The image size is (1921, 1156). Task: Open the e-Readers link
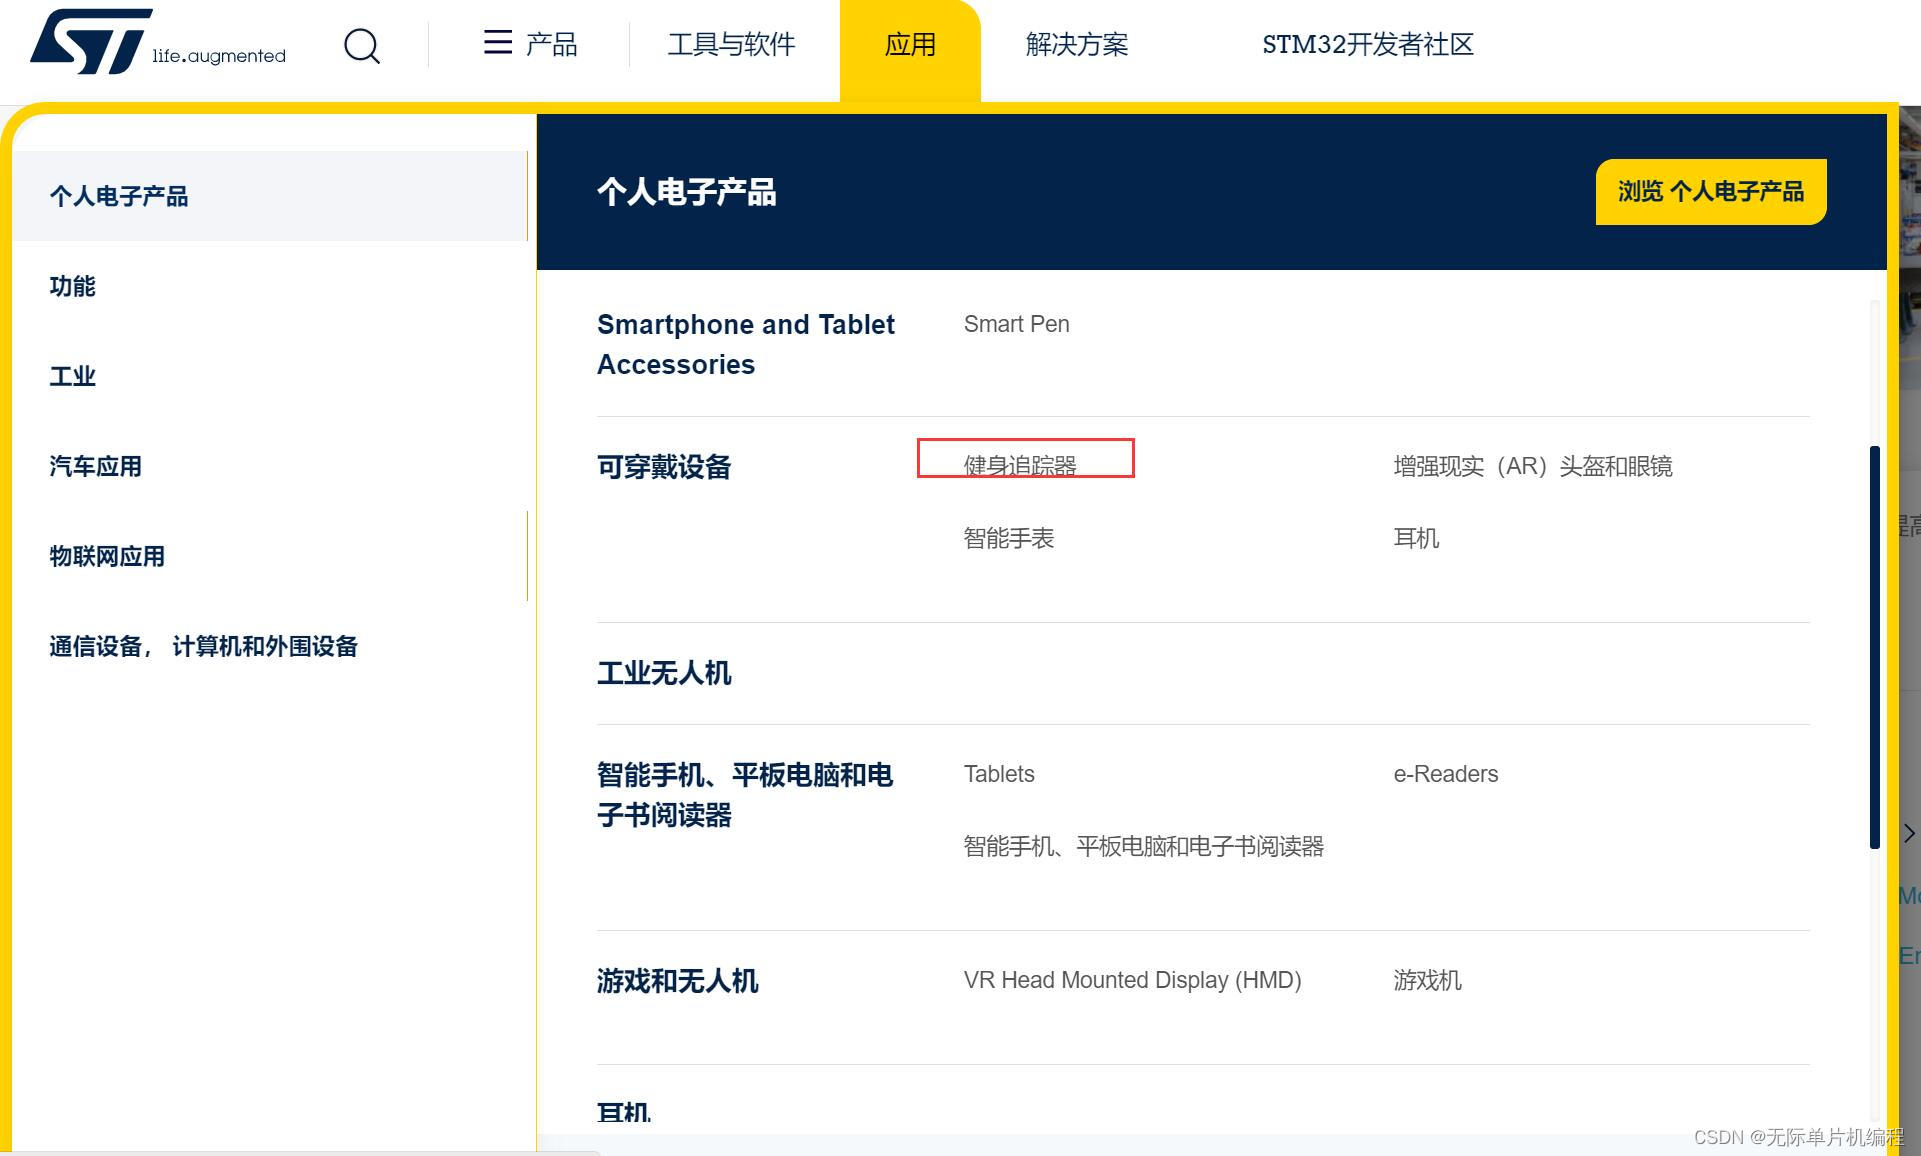click(x=1445, y=774)
